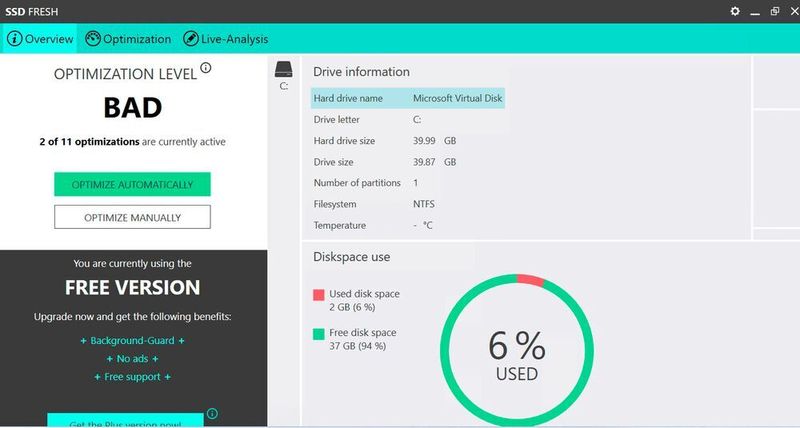Click the Used disk space 2 GB label

point(364,300)
